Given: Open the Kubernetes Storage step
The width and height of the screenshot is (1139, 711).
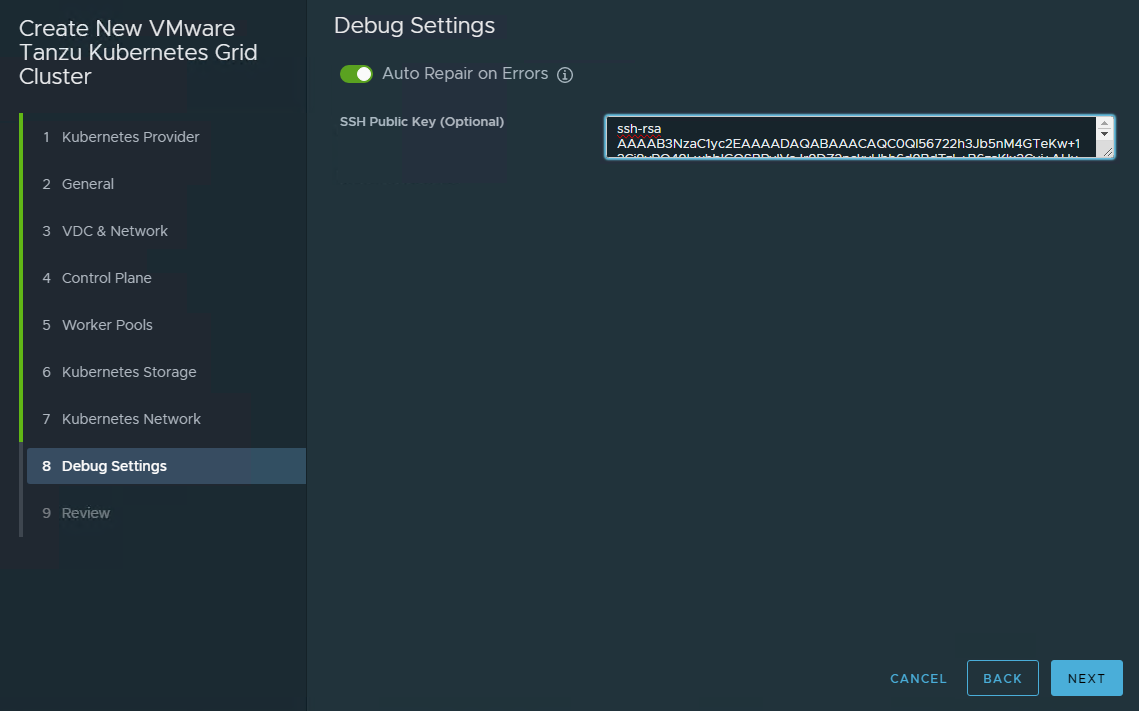Looking at the screenshot, I should coord(129,372).
